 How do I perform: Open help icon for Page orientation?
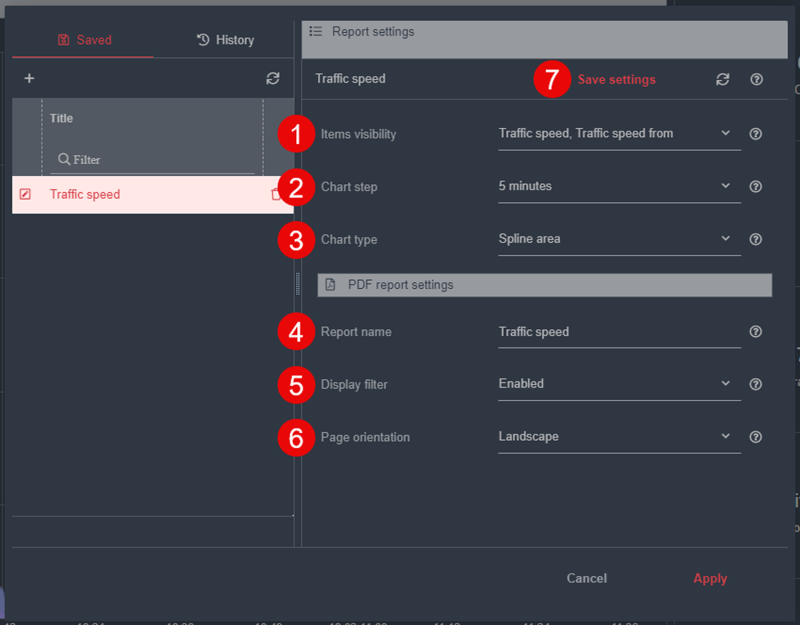(756, 437)
